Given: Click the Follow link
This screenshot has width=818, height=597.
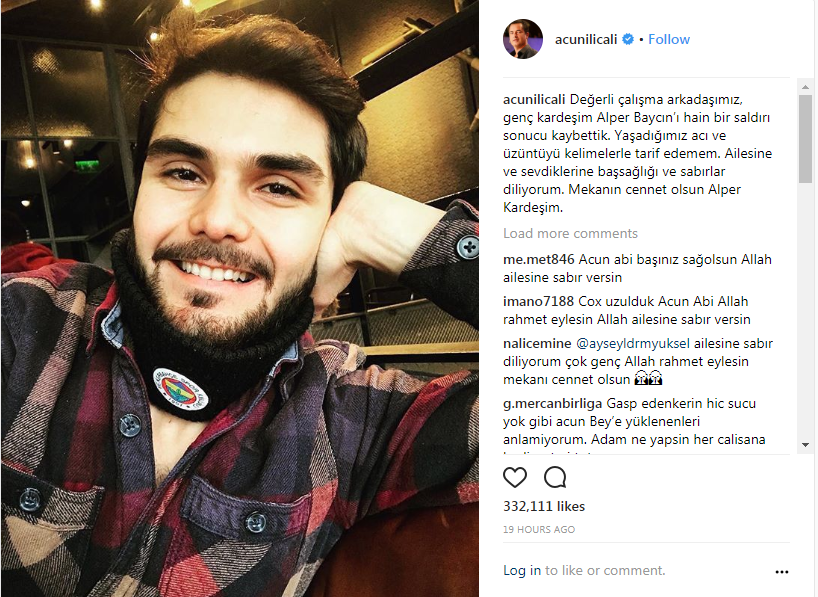Looking at the screenshot, I should 669,39.
